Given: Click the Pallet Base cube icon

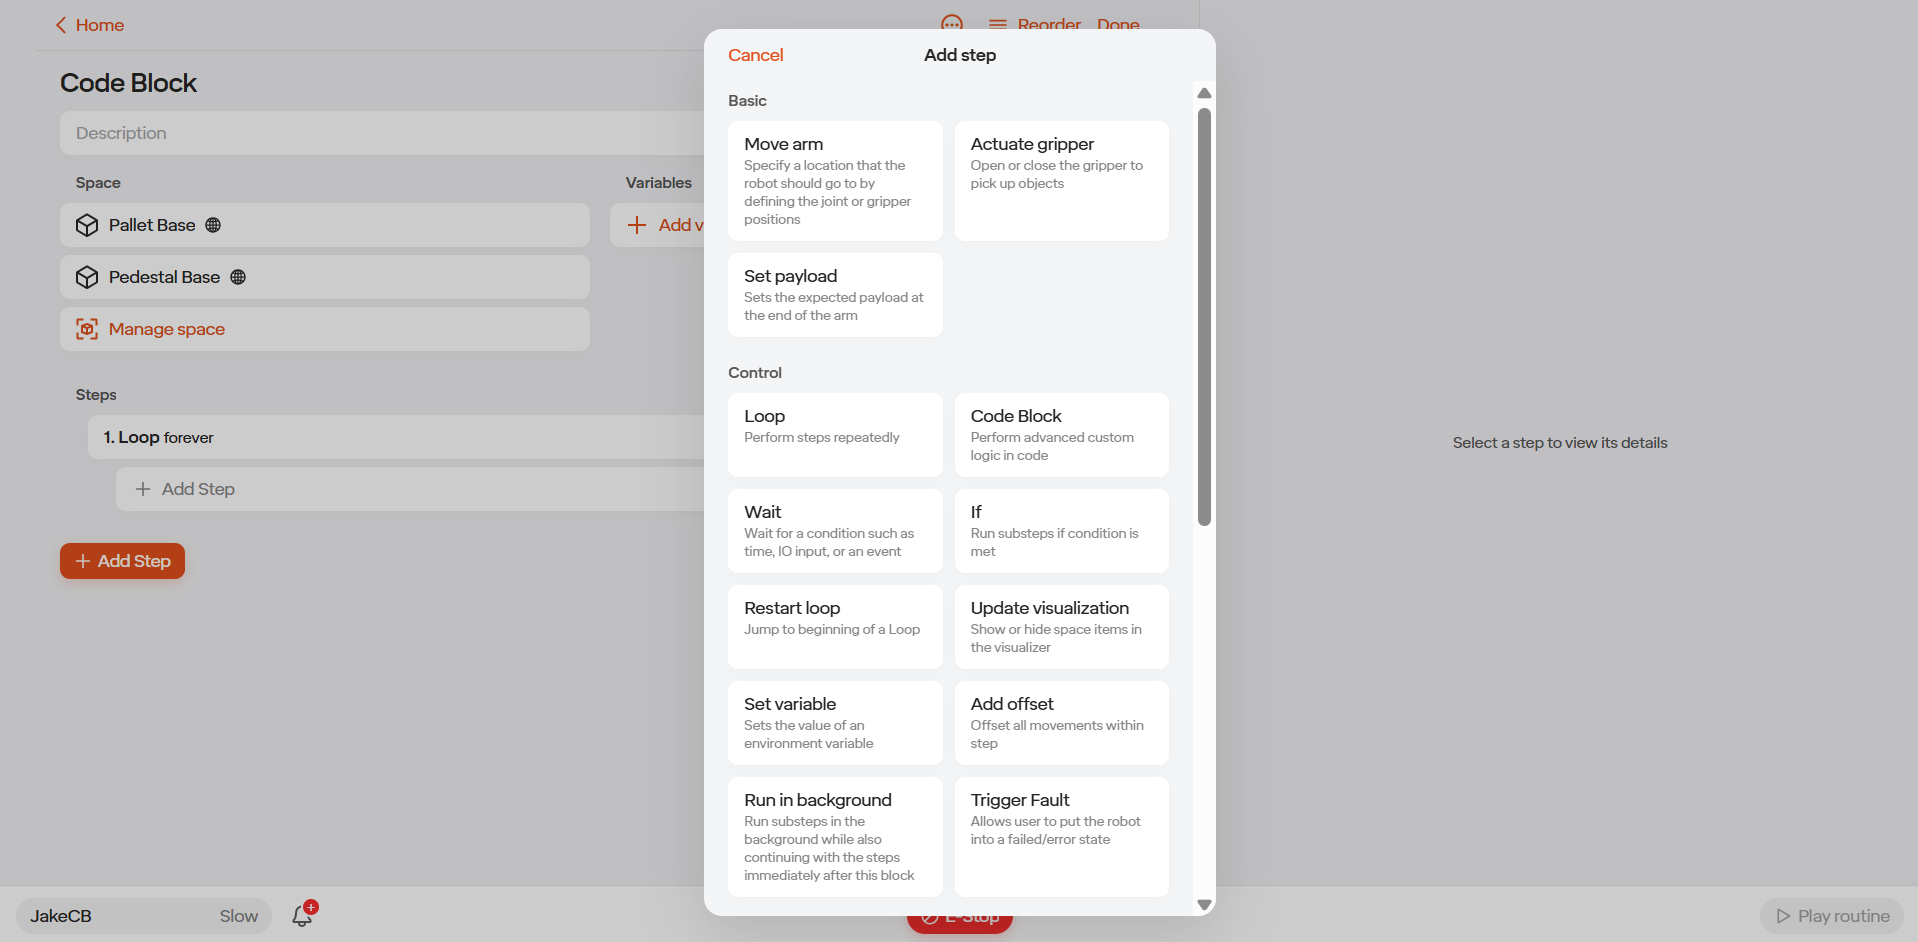Looking at the screenshot, I should (87, 225).
